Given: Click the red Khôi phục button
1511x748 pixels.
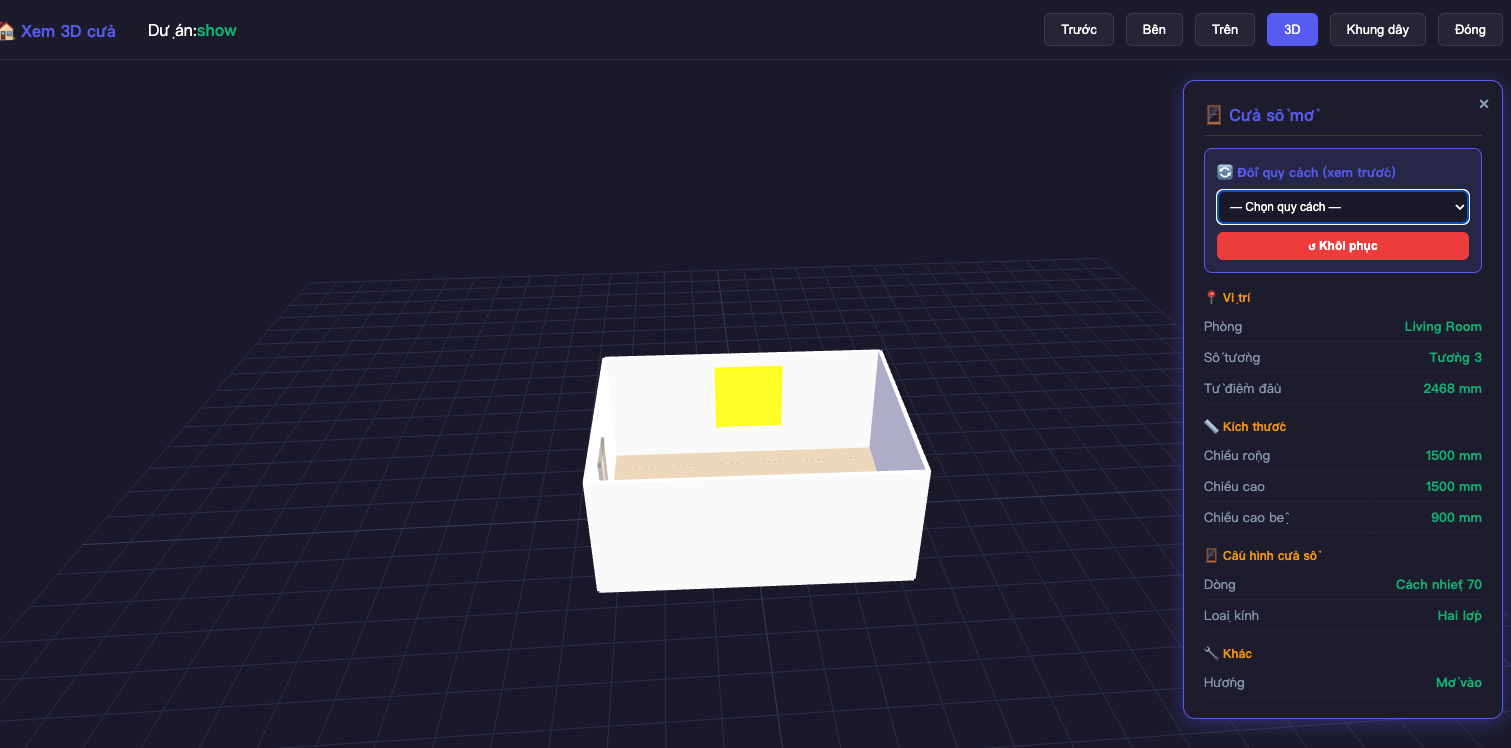Looking at the screenshot, I should tap(1343, 246).
